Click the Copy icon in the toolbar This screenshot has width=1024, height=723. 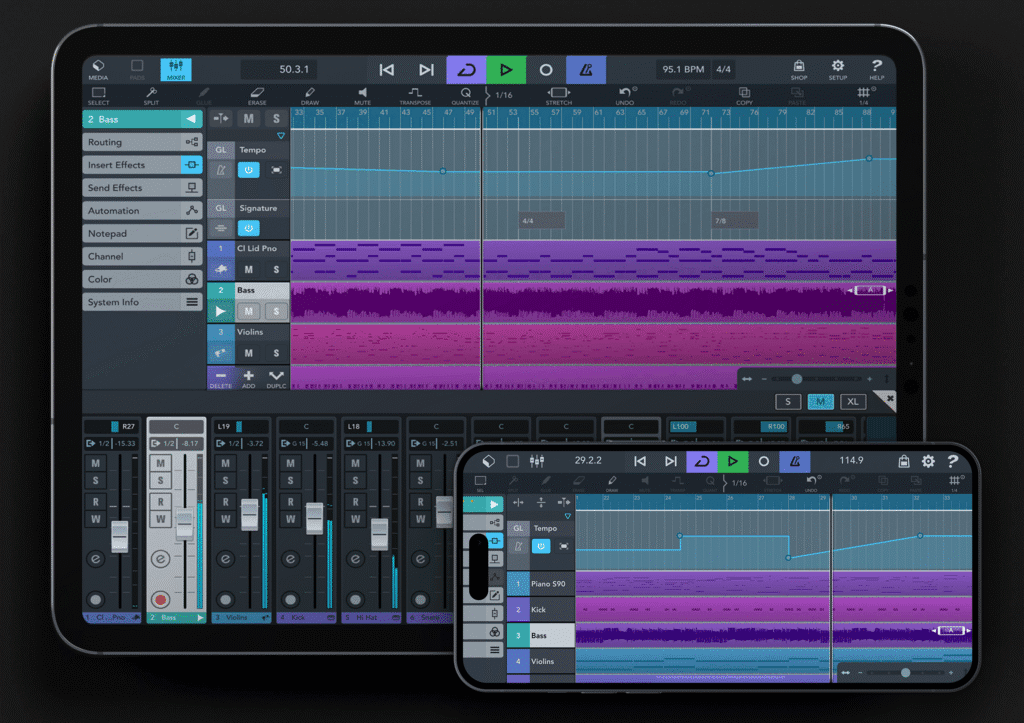(x=743, y=95)
